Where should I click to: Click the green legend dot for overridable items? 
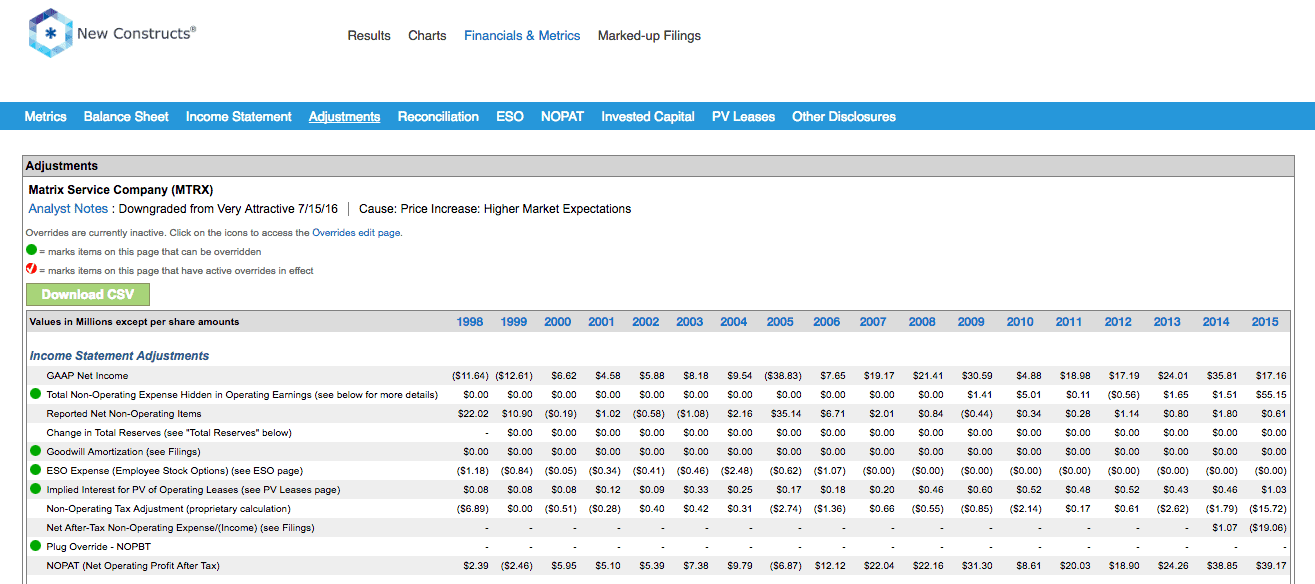[x=32, y=252]
